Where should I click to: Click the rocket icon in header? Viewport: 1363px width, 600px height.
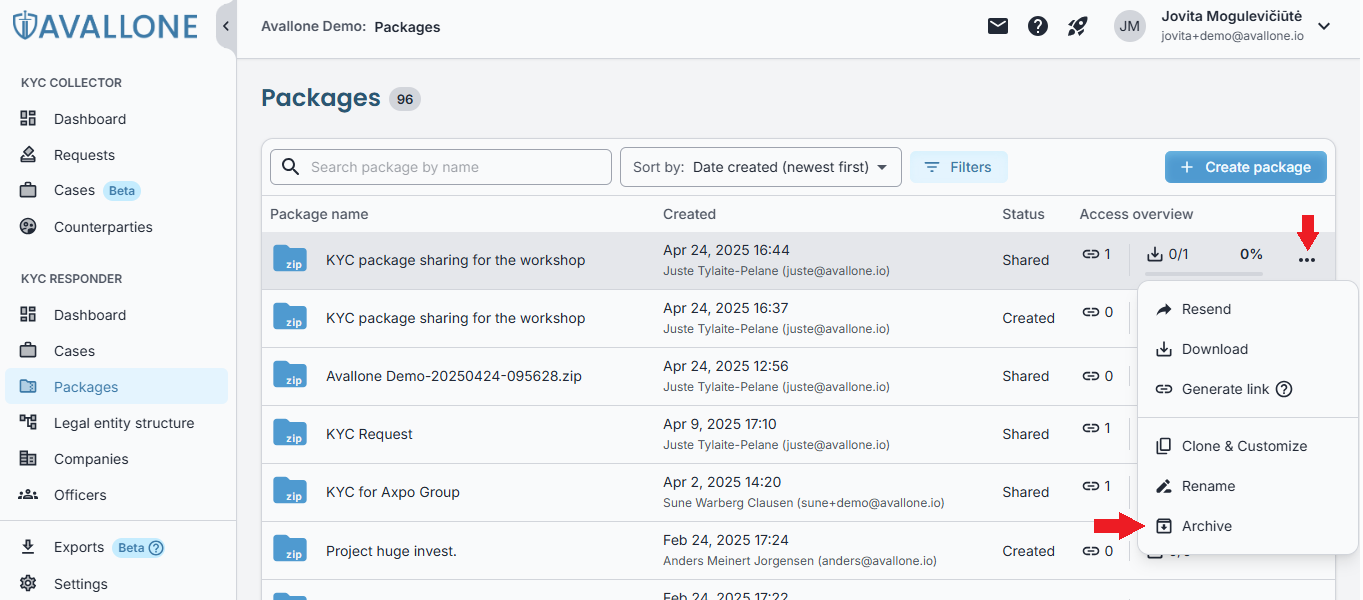(x=1077, y=27)
